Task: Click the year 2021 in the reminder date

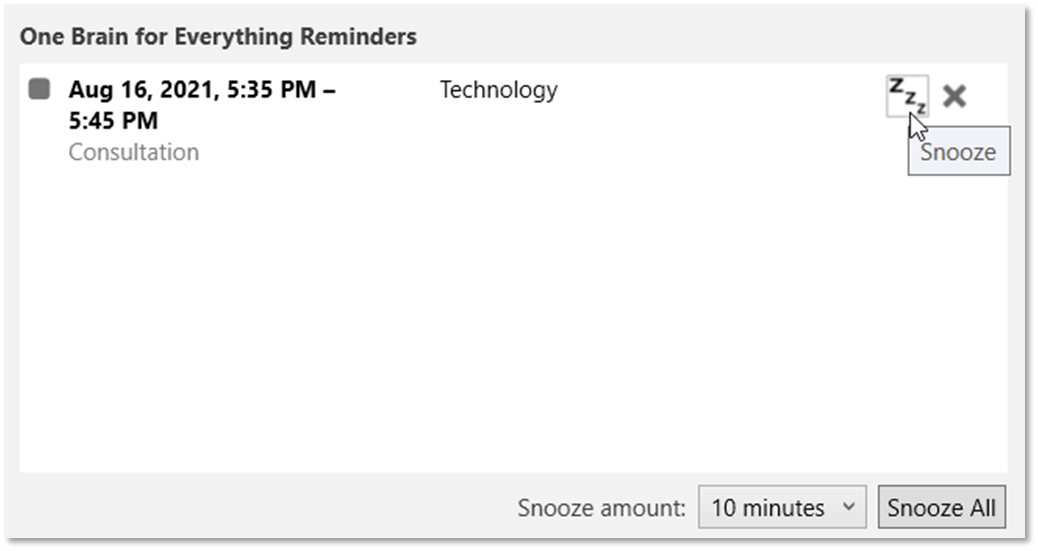Action: [172, 90]
